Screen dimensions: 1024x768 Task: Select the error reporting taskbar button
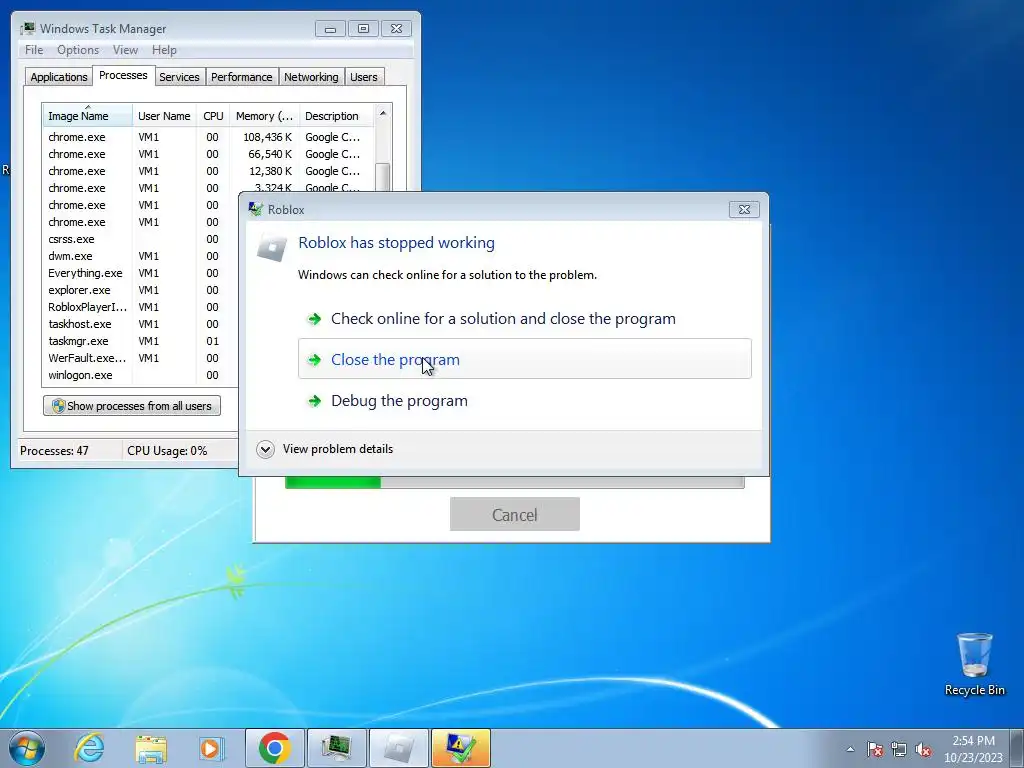point(460,748)
